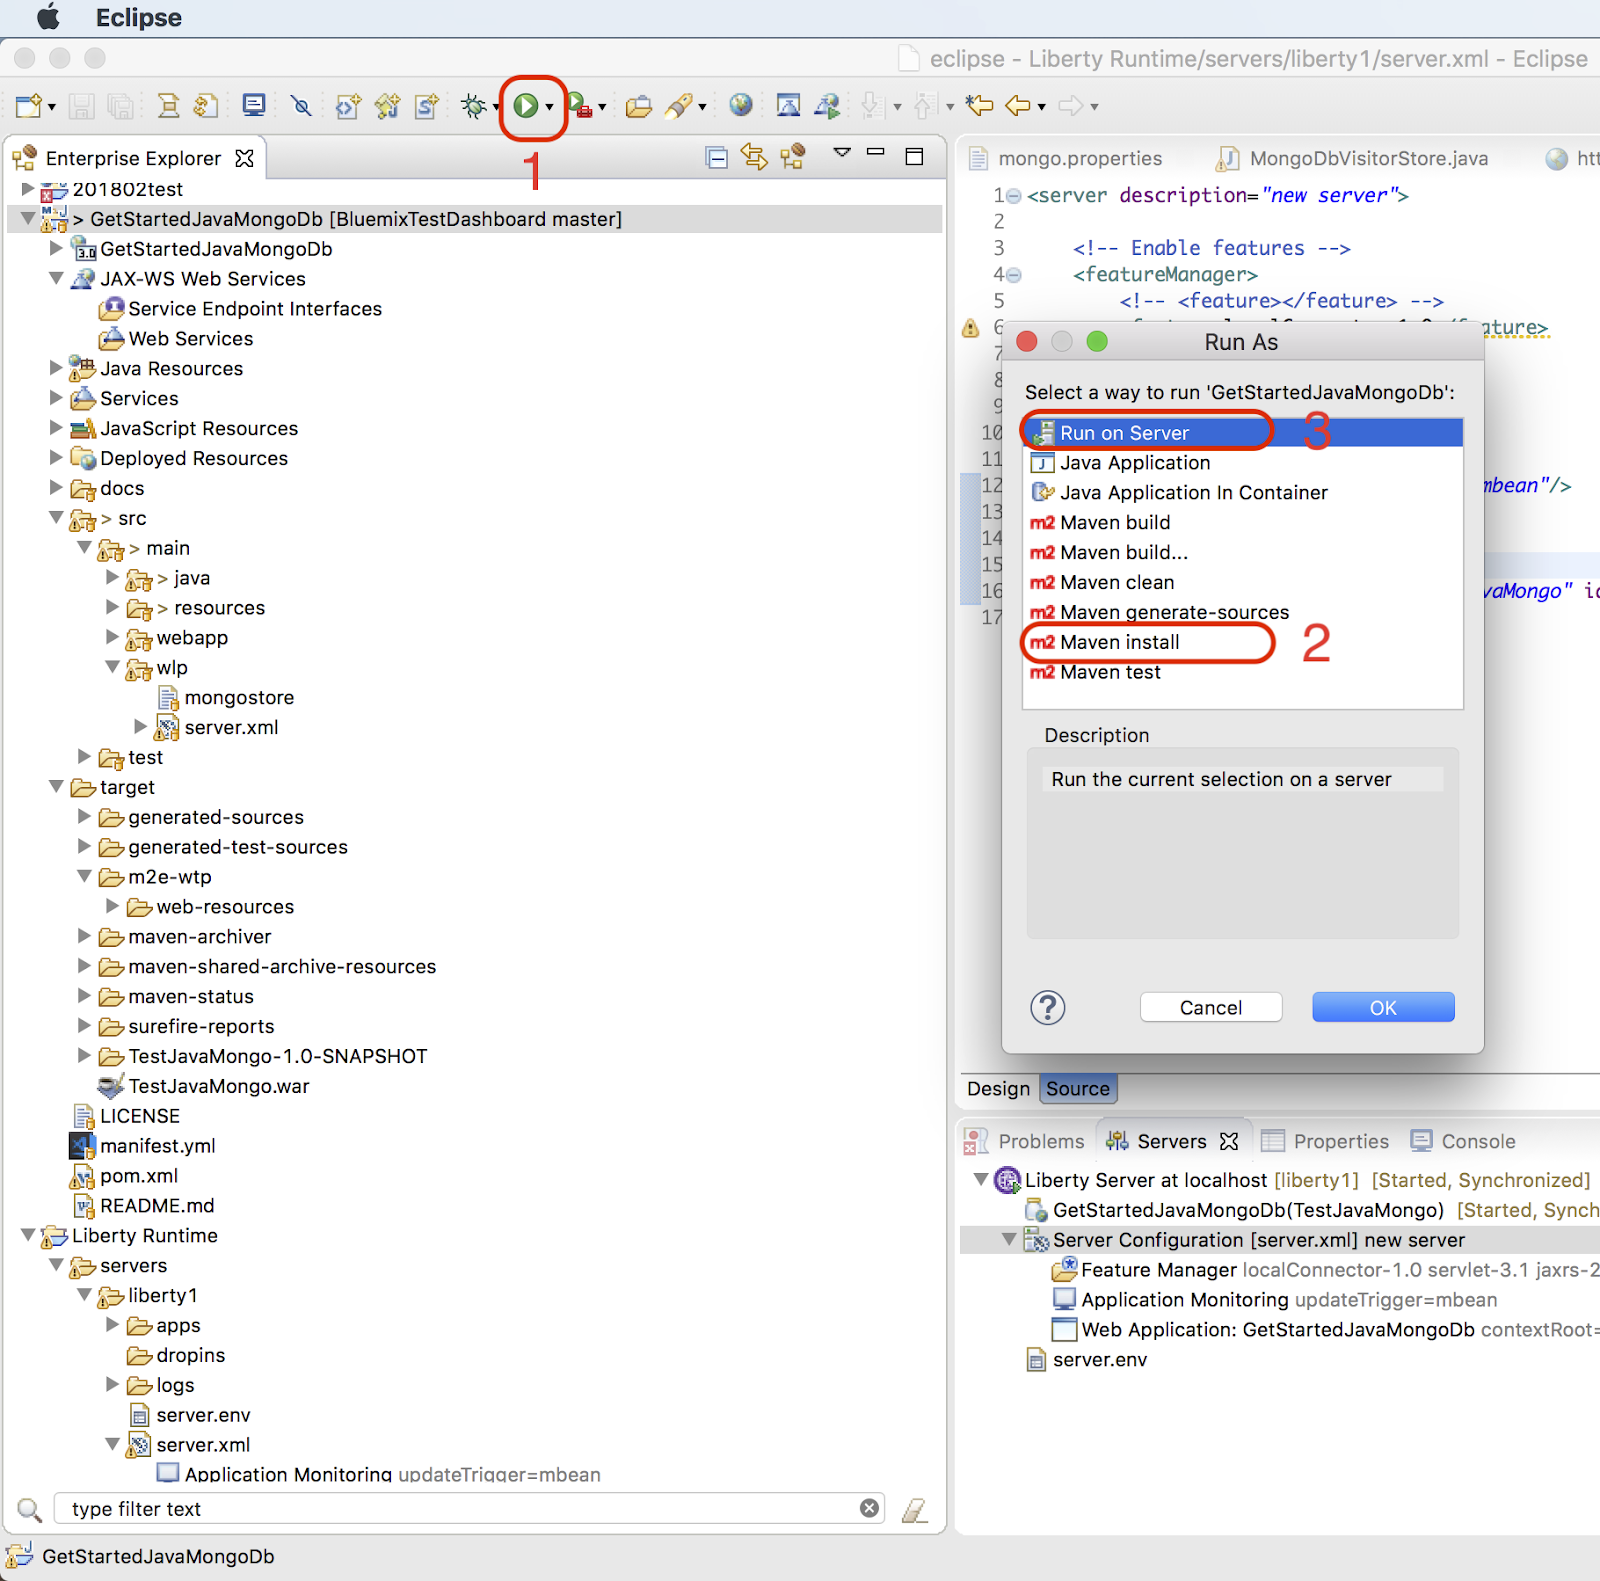The height and width of the screenshot is (1581, 1600).
Task: Select Feature Manager in Servers view
Action: (x=1159, y=1270)
